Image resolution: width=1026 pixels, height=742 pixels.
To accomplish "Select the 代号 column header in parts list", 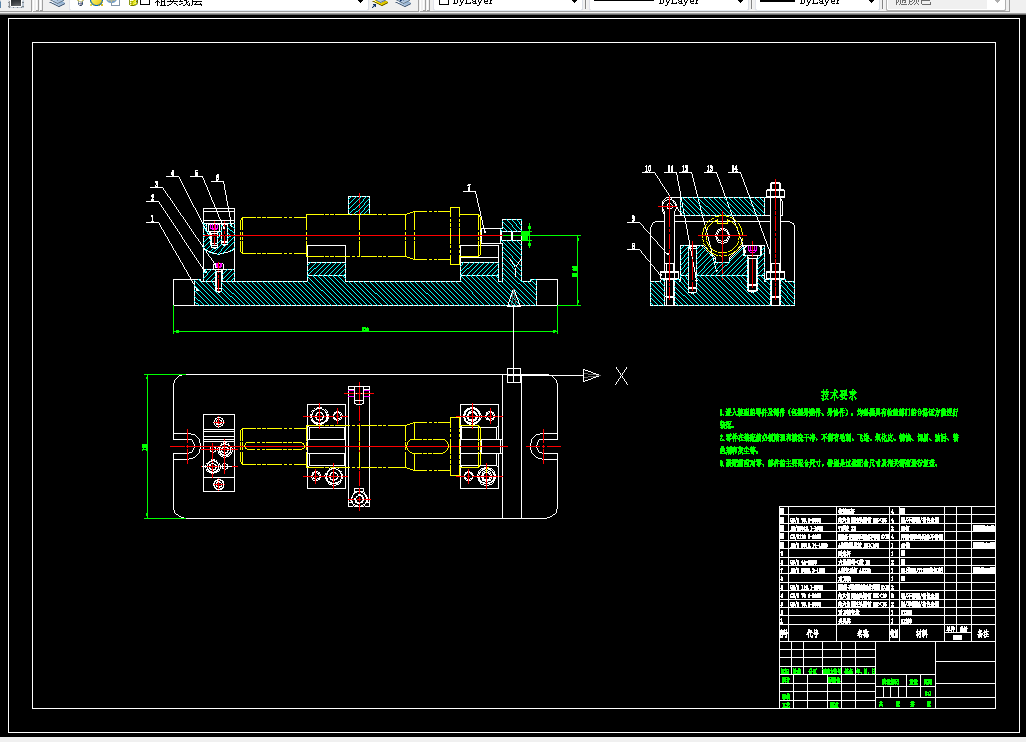I will coord(813,633).
